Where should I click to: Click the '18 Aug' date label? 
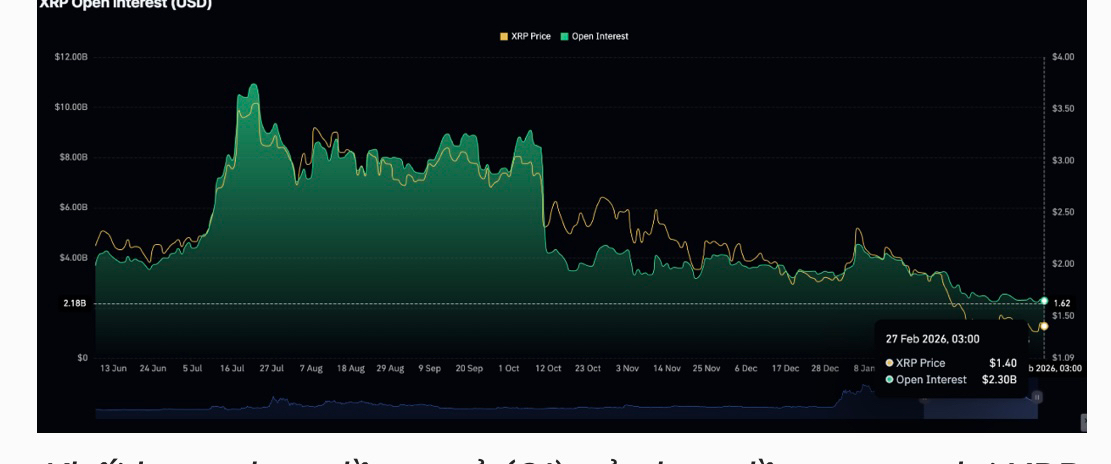pyautogui.click(x=351, y=369)
